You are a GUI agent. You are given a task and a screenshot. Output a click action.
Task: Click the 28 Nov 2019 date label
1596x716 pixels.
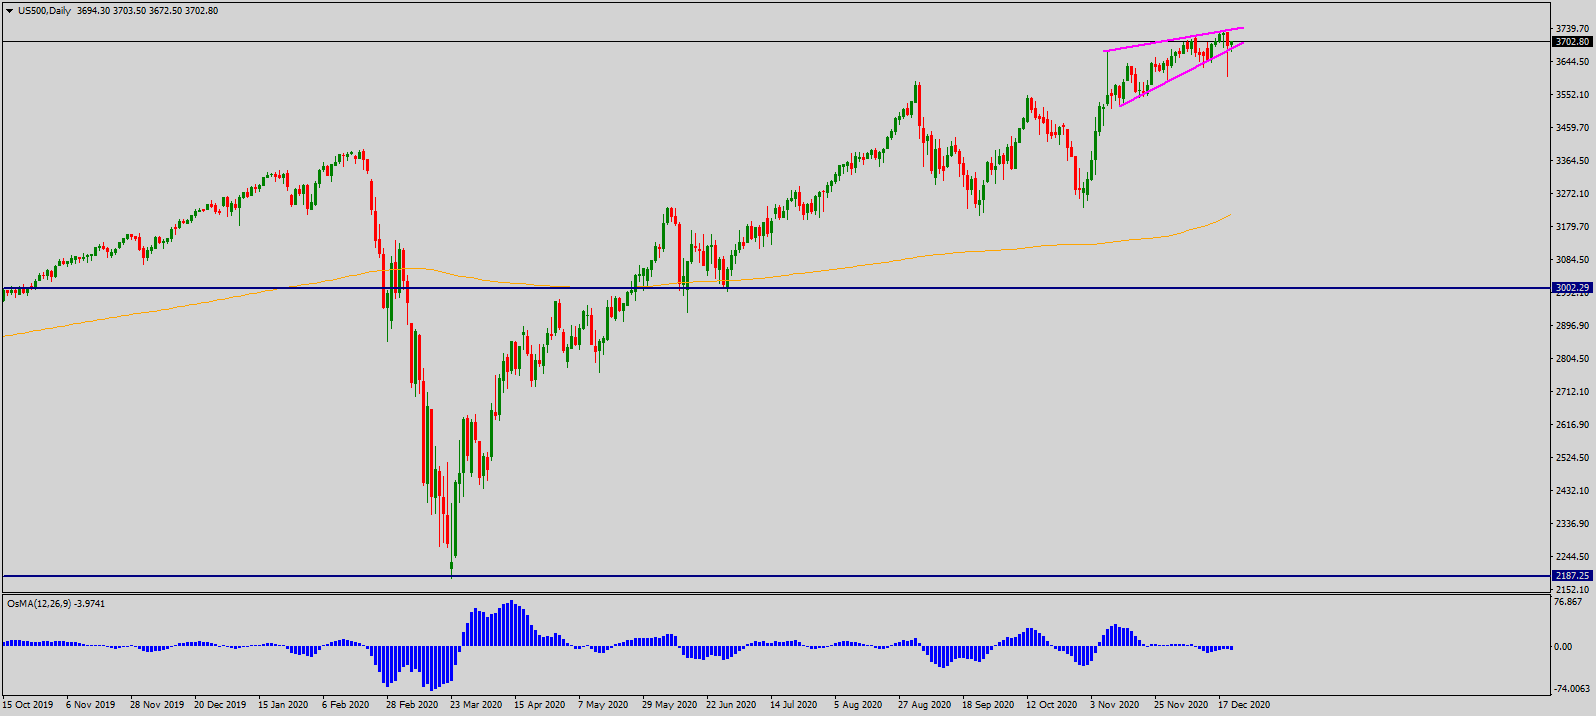point(157,705)
